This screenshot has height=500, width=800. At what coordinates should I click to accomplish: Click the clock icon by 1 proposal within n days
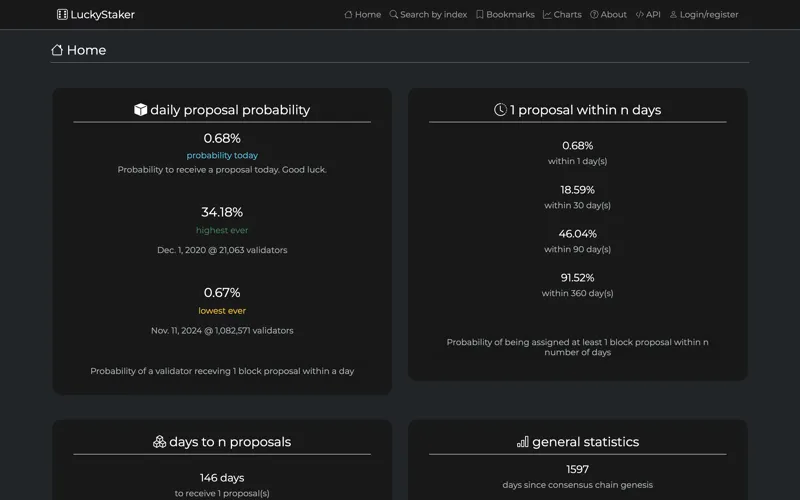pyautogui.click(x=500, y=110)
